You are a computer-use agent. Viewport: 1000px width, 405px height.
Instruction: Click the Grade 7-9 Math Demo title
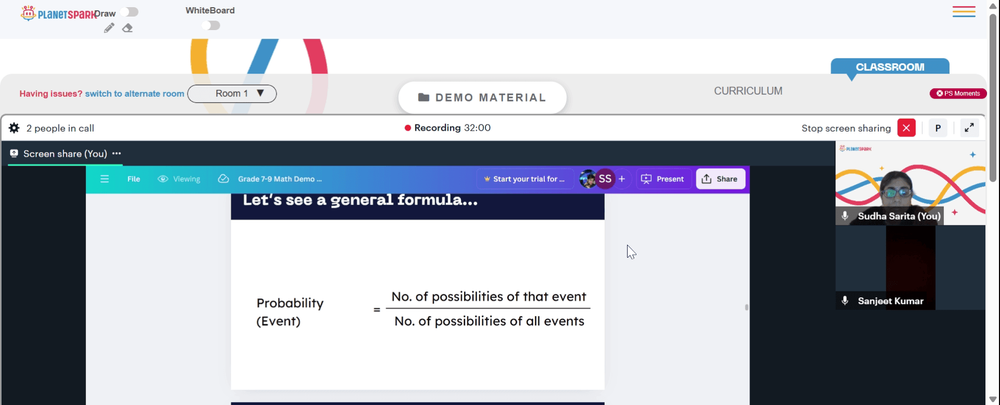point(280,179)
